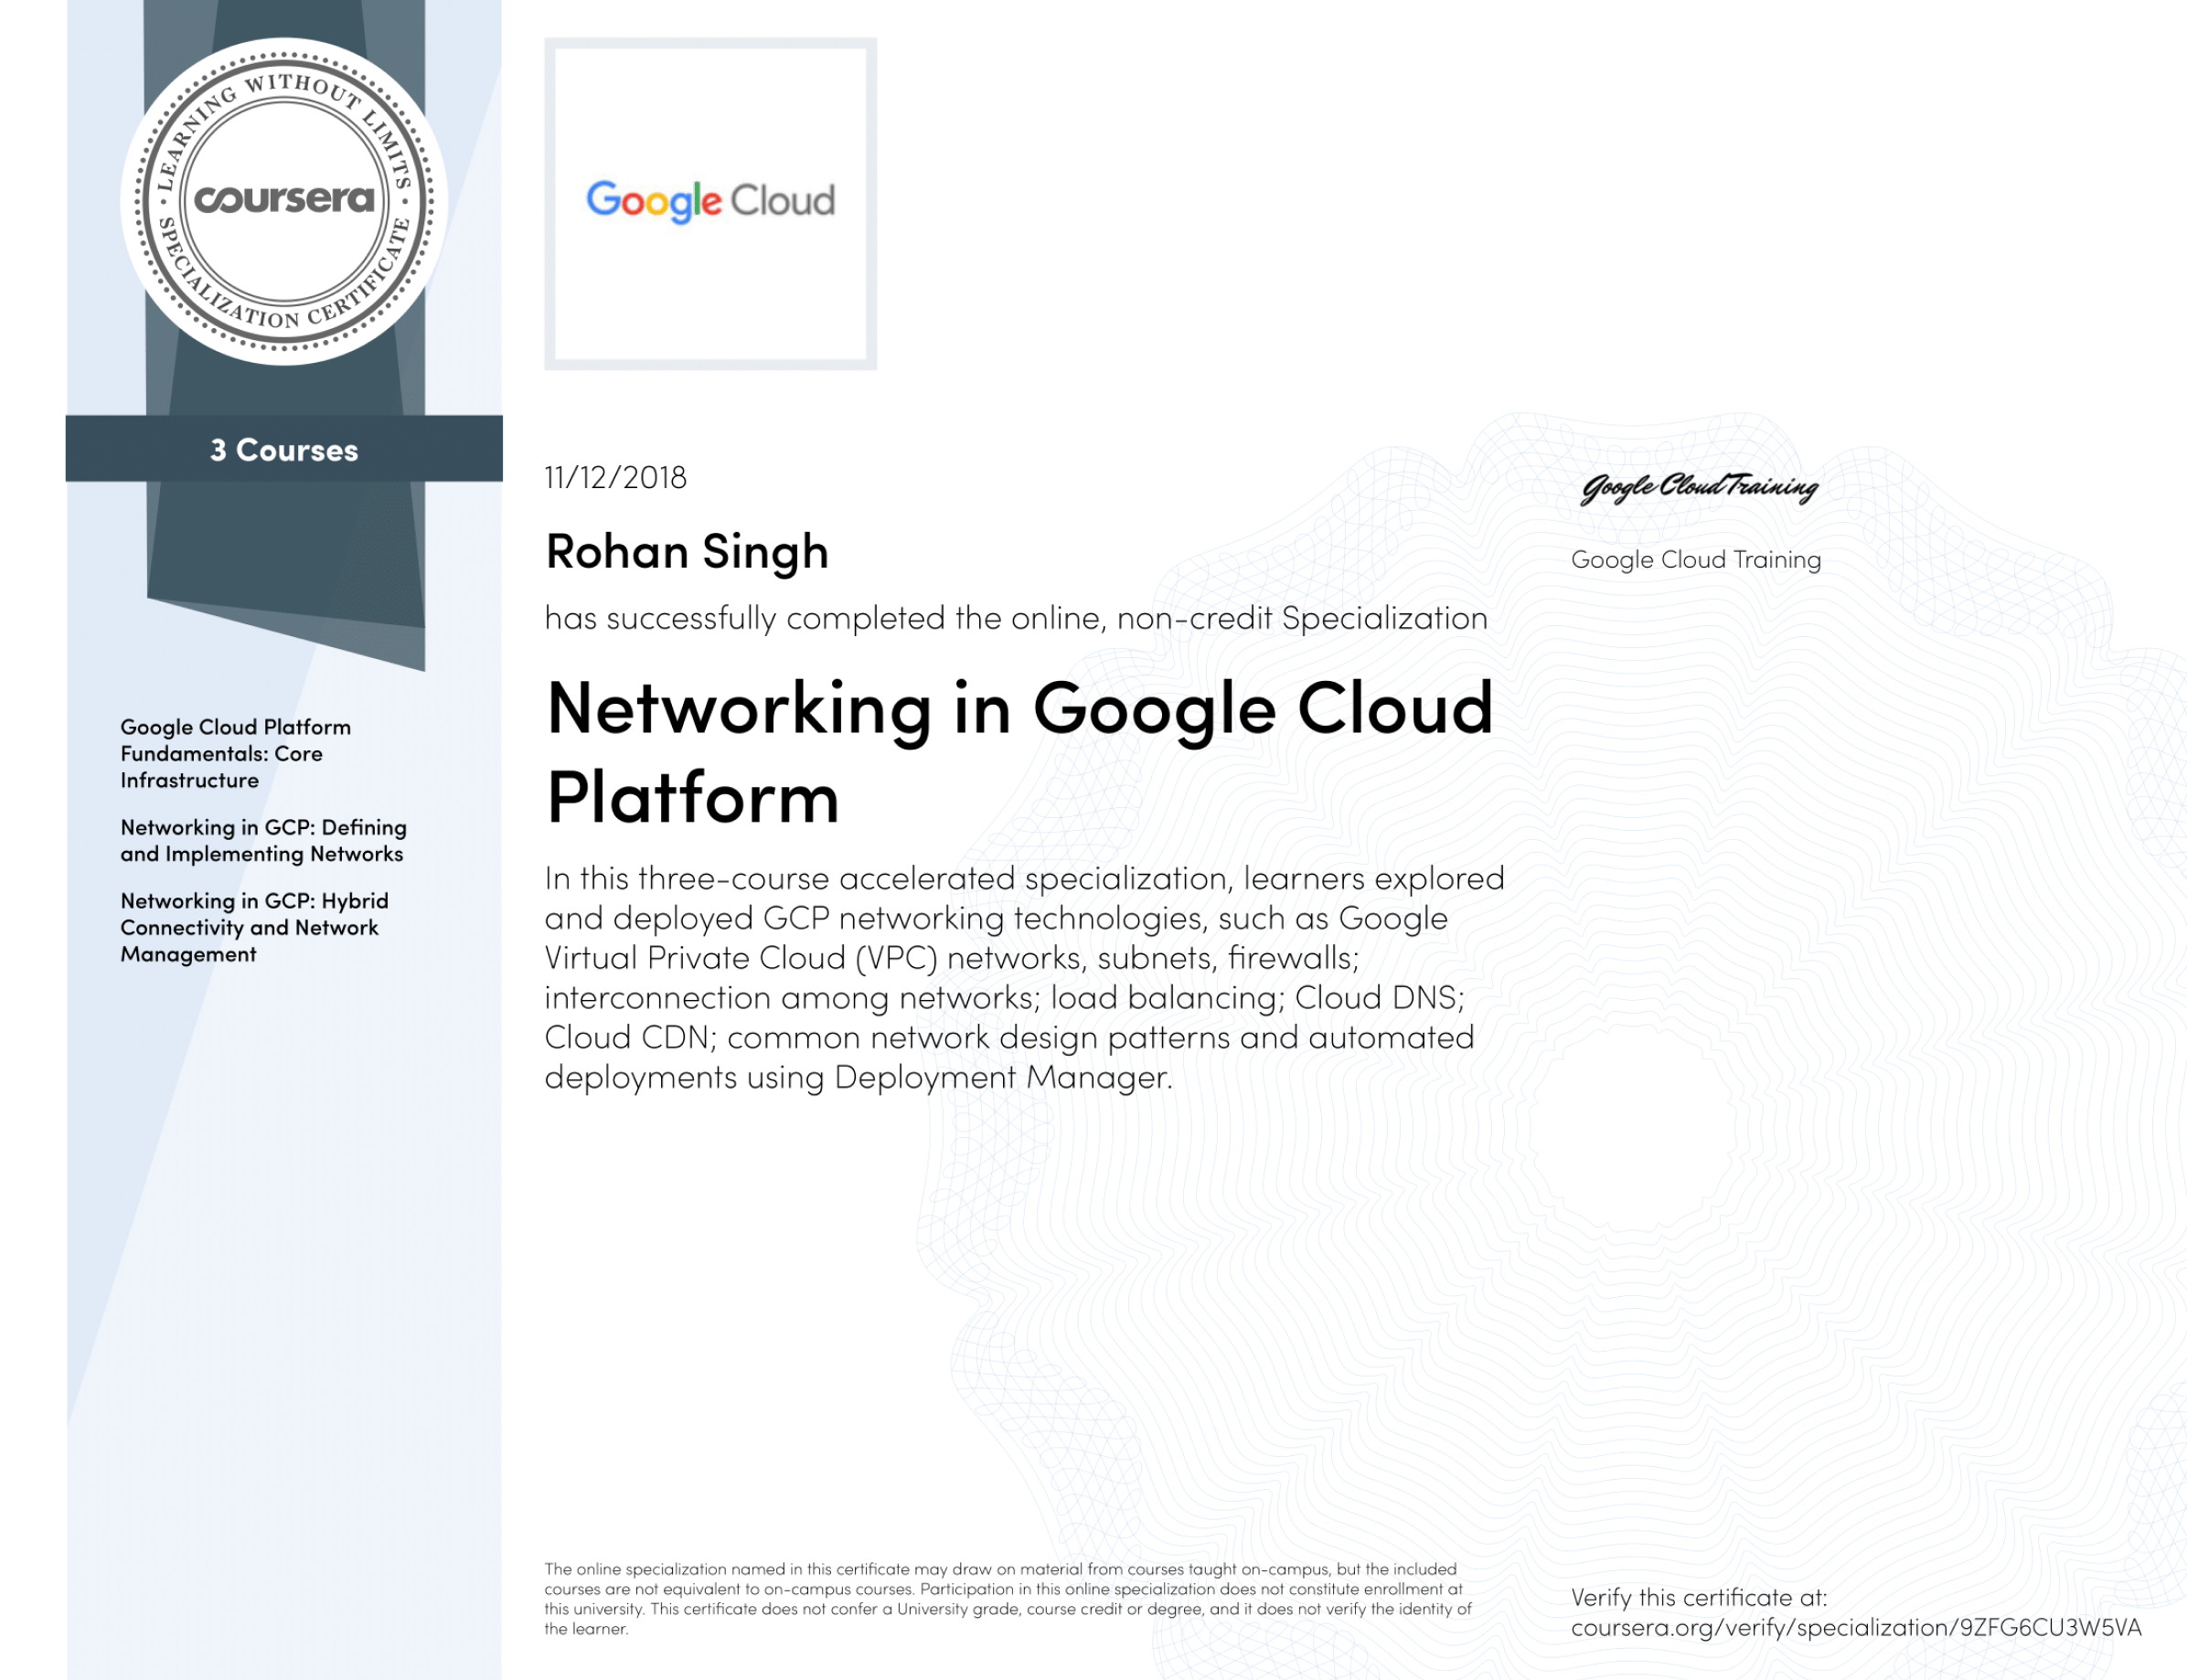Click 'has successfully completed' line
2187x1680 pixels.
(x=1016, y=618)
